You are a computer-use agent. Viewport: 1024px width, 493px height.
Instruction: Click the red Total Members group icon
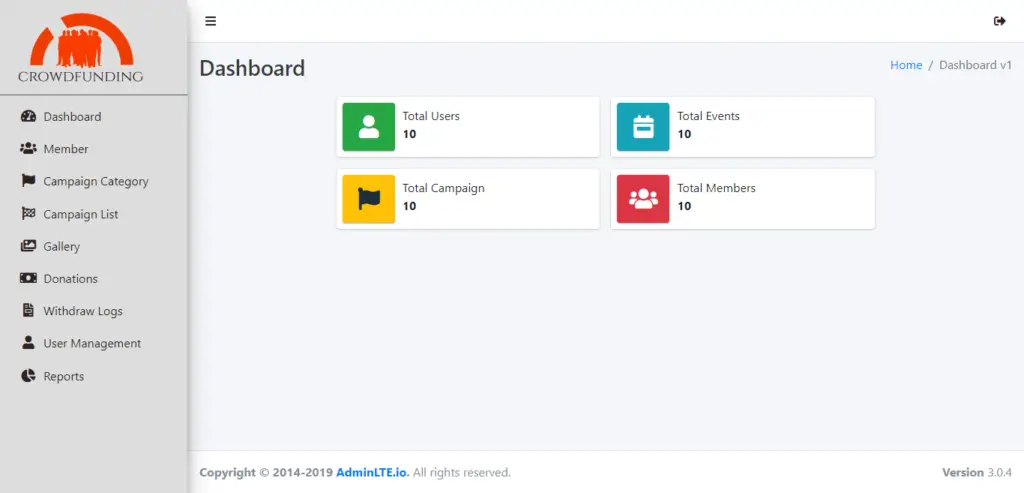click(643, 199)
